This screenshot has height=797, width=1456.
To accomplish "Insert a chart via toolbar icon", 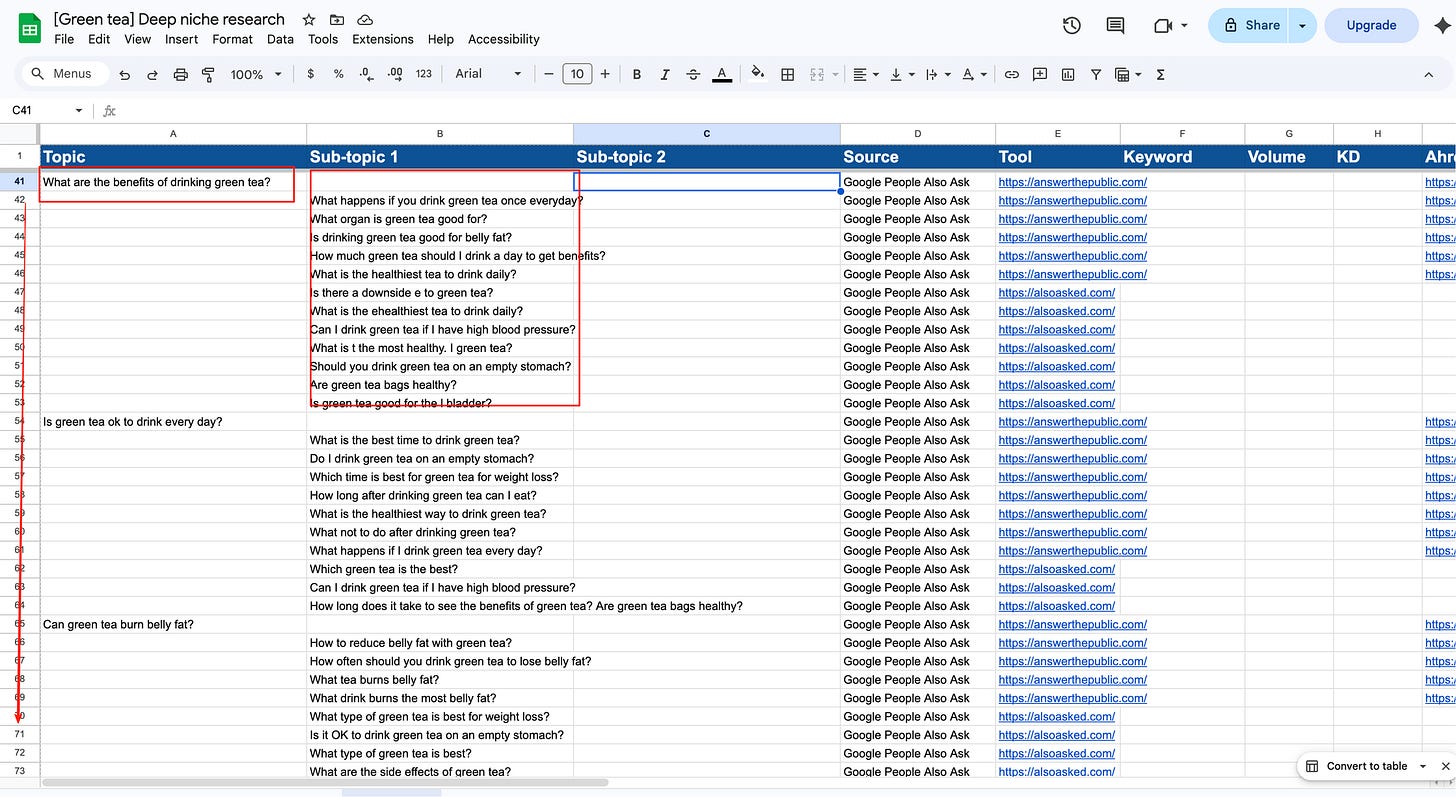I will [x=1068, y=74].
